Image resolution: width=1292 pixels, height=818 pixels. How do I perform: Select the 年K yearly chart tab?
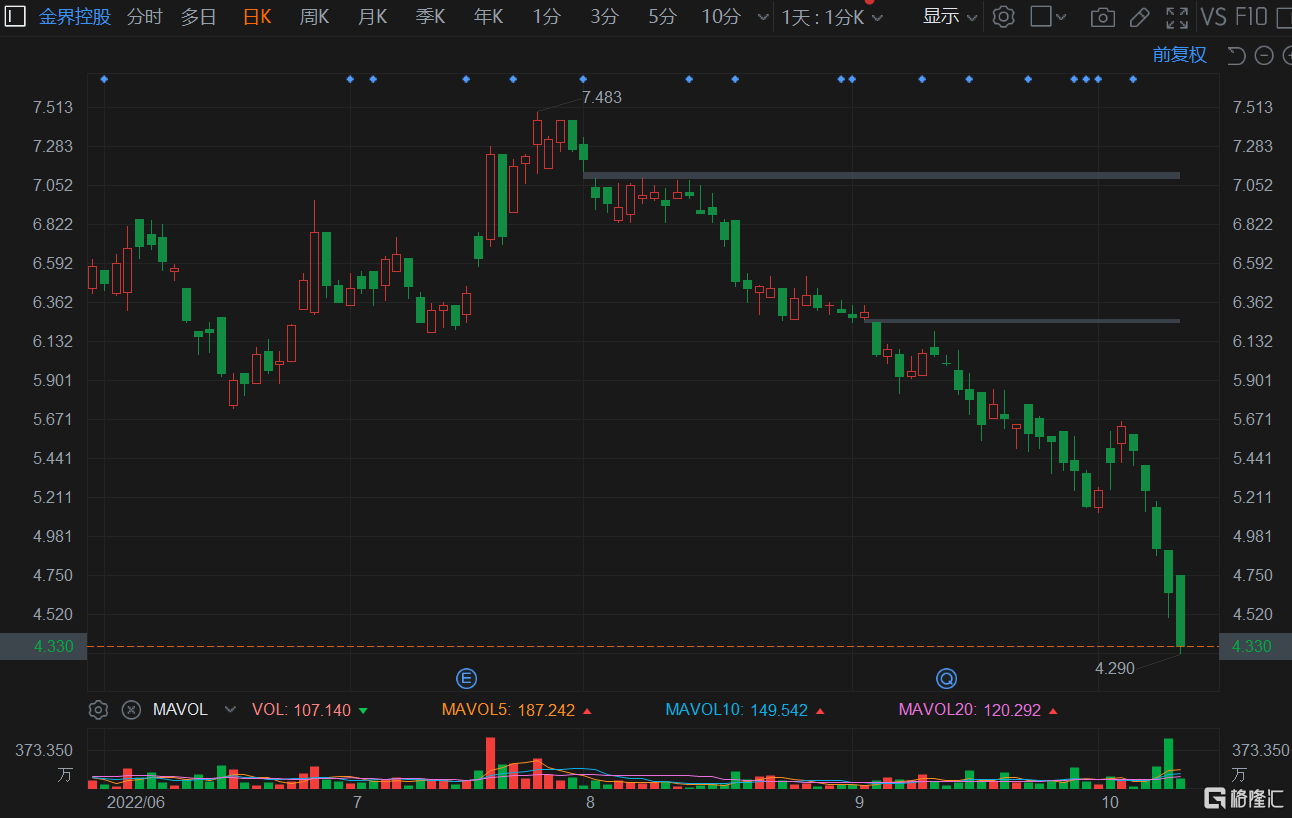coord(488,16)
